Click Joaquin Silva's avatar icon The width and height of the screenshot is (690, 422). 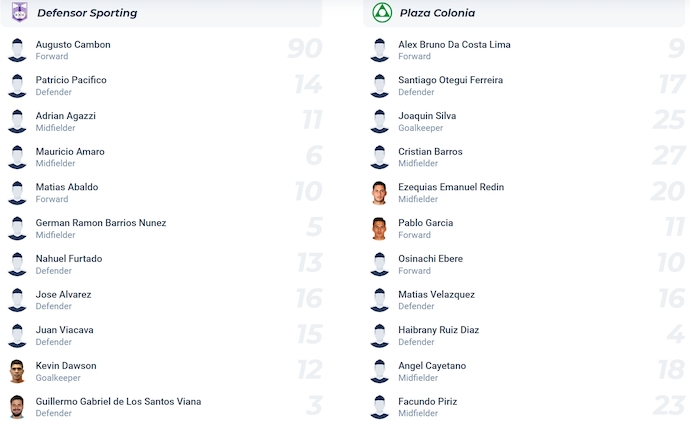pos(379,121)
